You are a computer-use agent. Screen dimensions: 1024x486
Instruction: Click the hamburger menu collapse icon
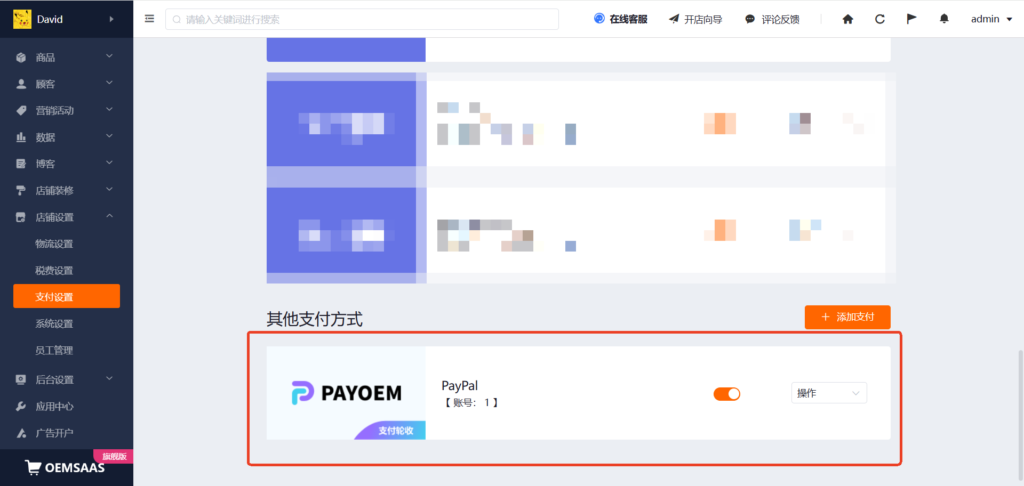[x=150, y=19]
